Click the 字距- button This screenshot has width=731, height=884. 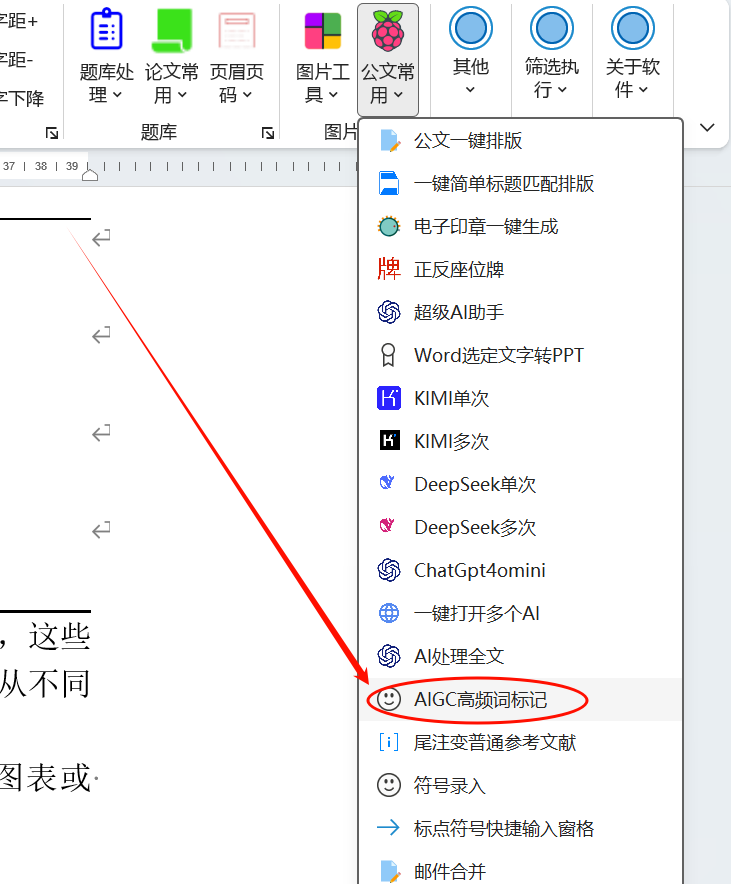(x=17, y=59)
